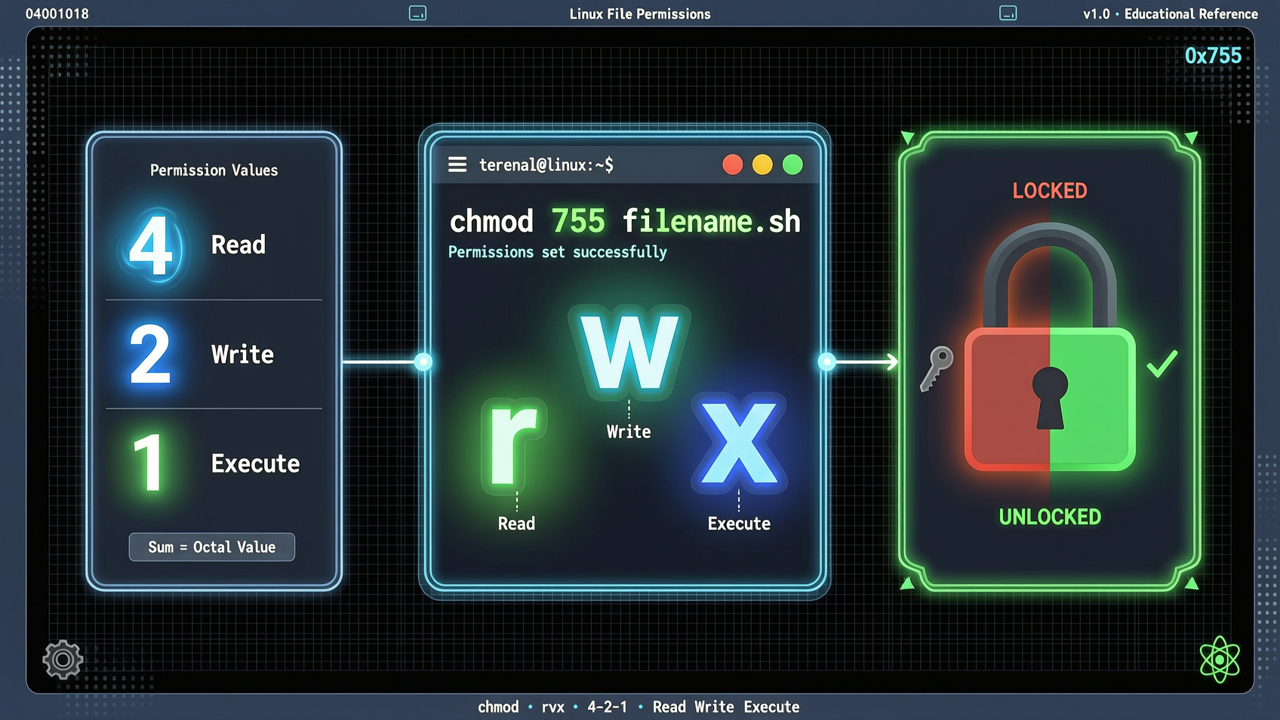The image size is (1280, 720).
Task: Click the right header window icon
Action: click(1009, 14)
